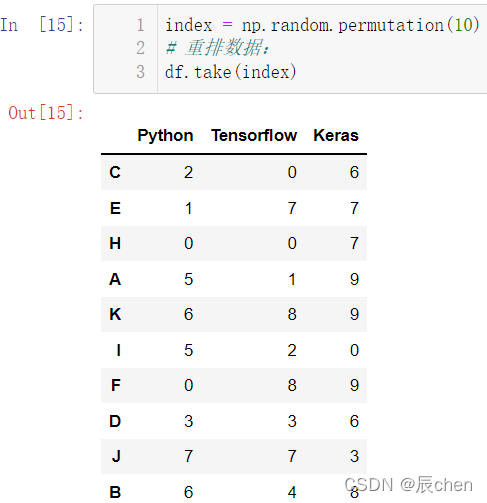Click line number 2 in cell gutter
487x503 pixels.
tap(140, 48)
